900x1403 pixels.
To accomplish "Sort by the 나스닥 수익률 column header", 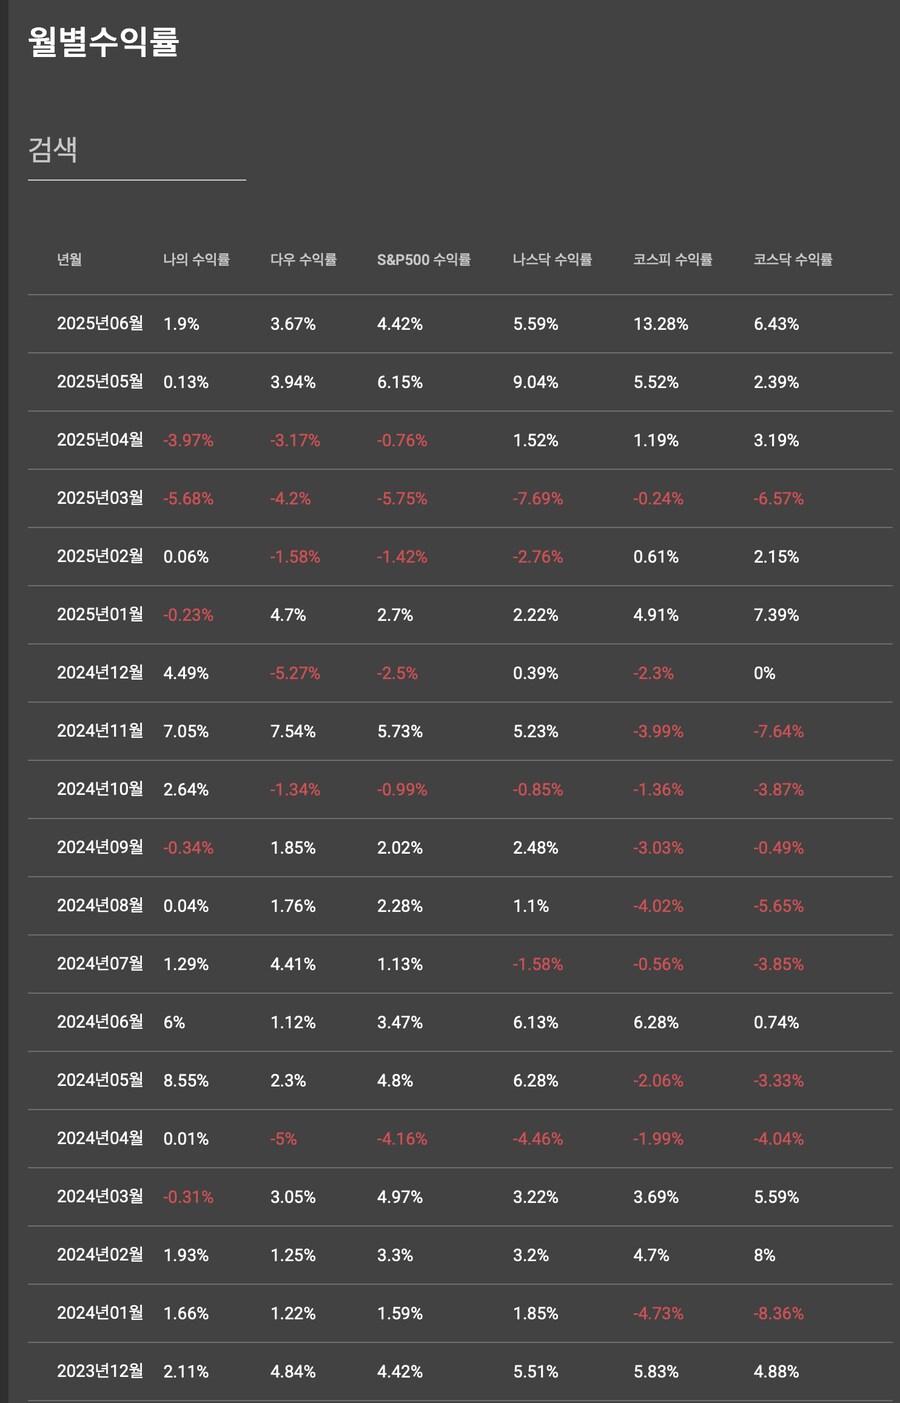I will click(552, 260).
